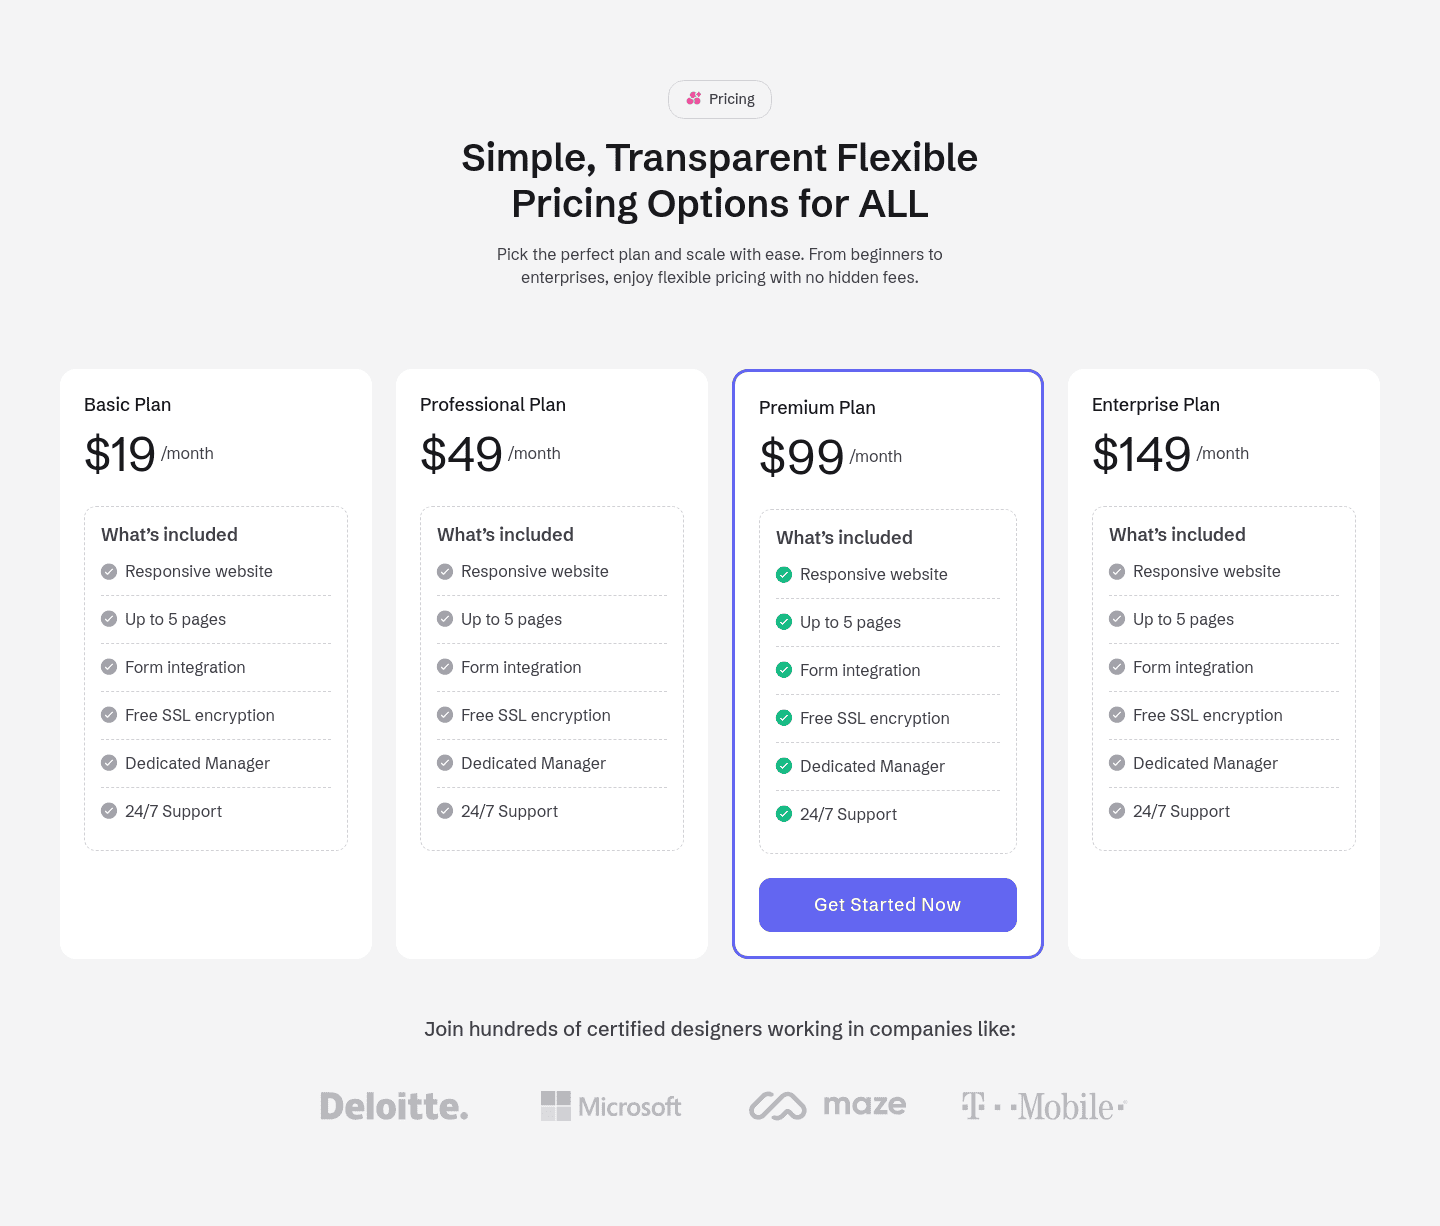Click the gray checkmark beside 24/7 Support in Basic Plan
The image size is (1440, 1226).
[109, 810]
